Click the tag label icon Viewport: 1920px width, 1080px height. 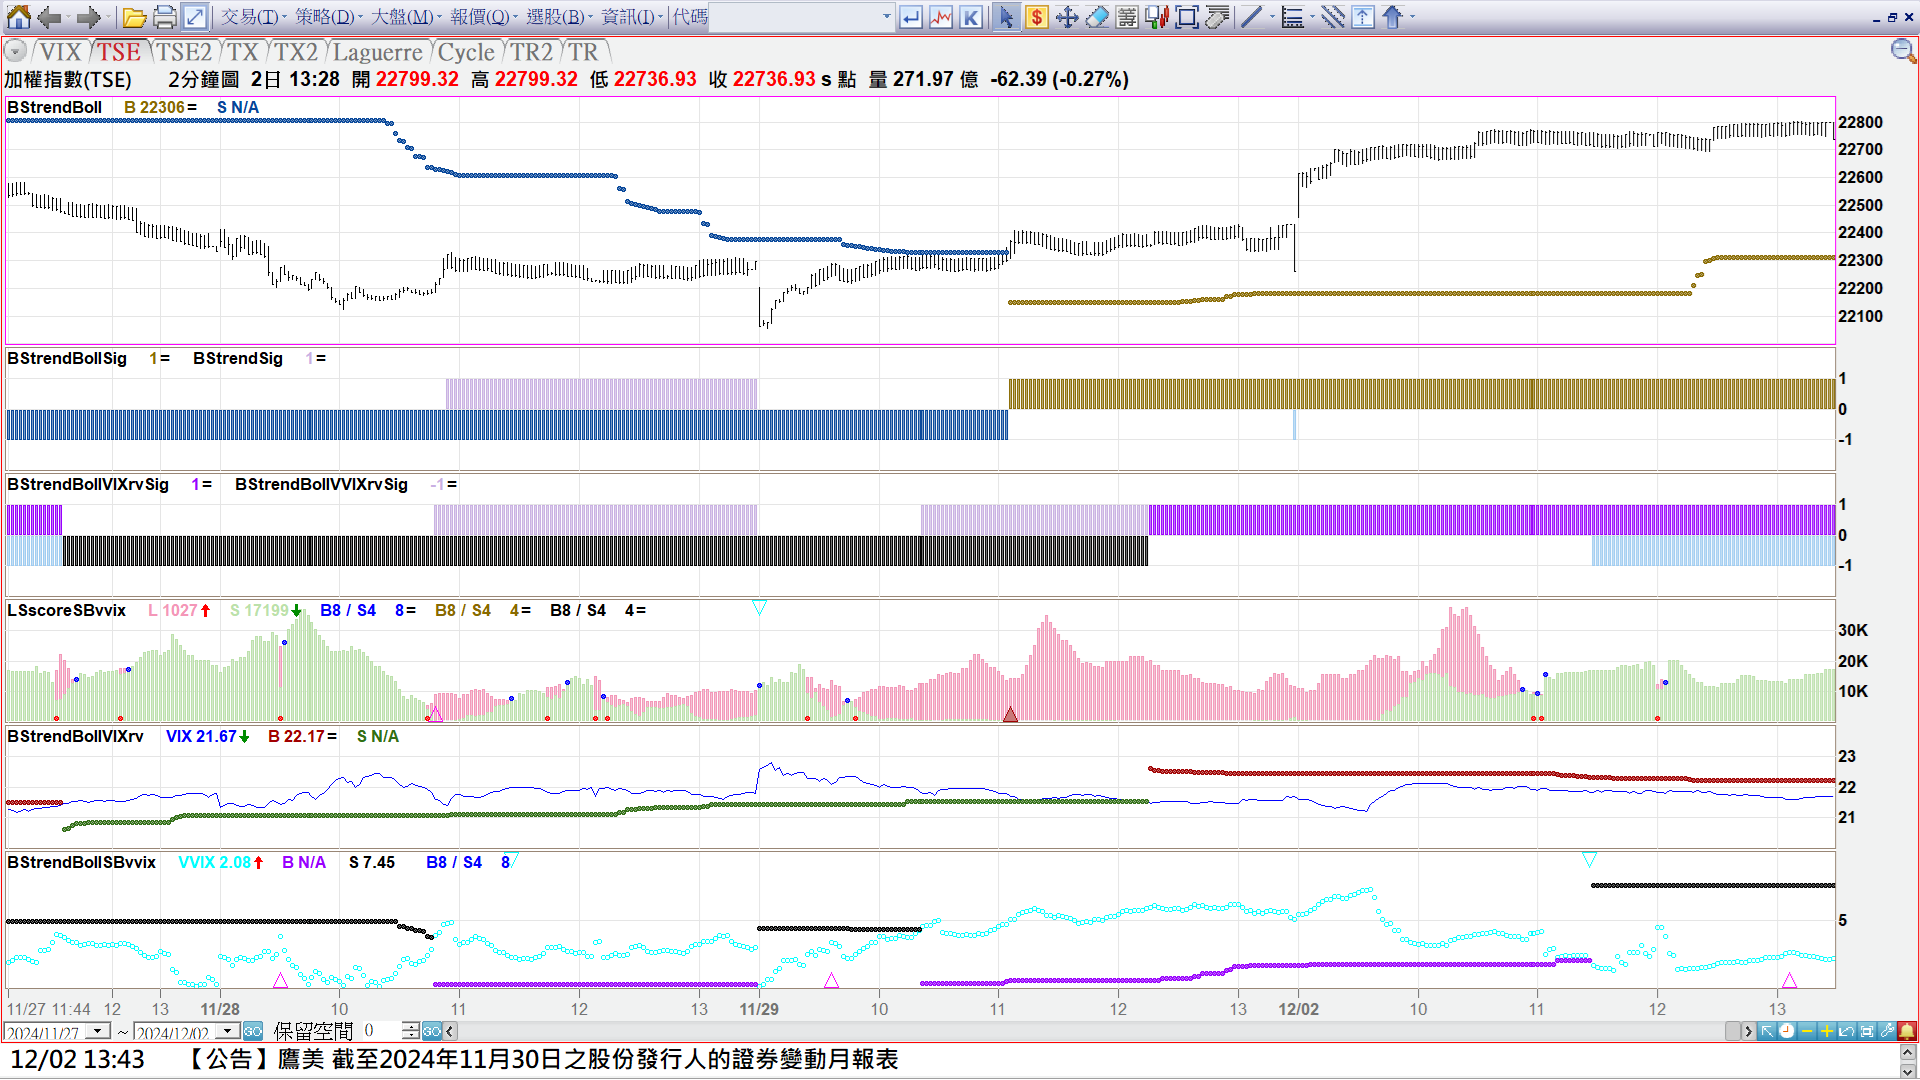[x=1216, y=17]
